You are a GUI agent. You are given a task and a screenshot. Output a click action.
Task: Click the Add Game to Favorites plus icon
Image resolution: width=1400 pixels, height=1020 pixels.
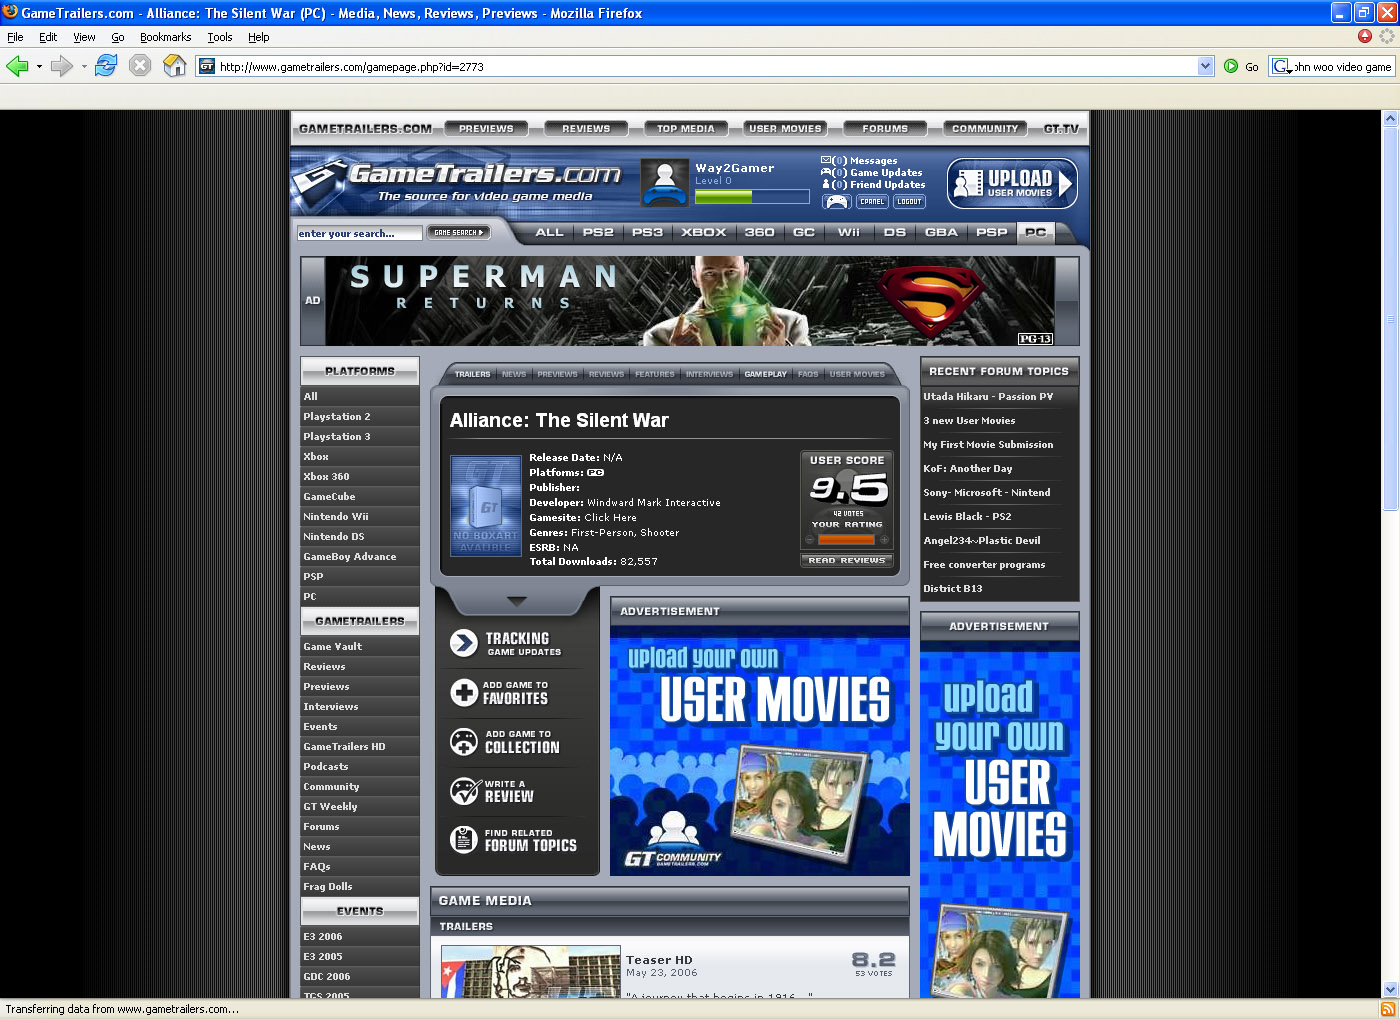(x=464, y=692)
